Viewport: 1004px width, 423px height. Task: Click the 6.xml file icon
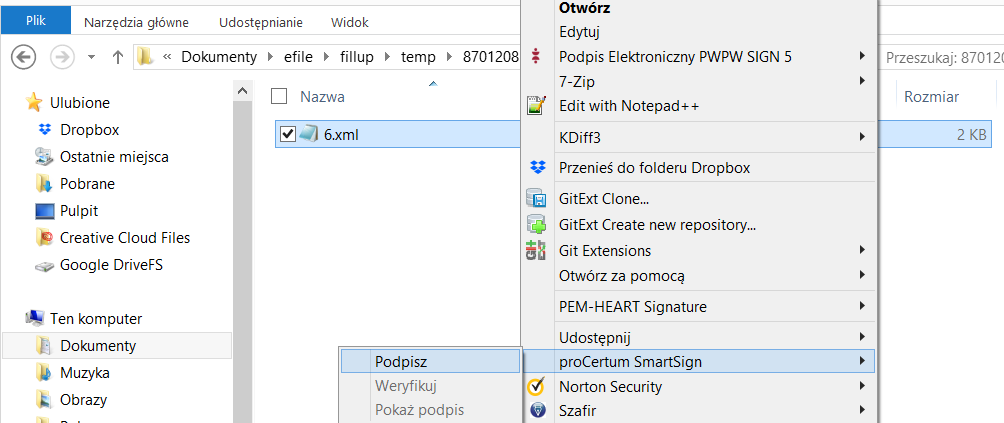tap(309, 134)
